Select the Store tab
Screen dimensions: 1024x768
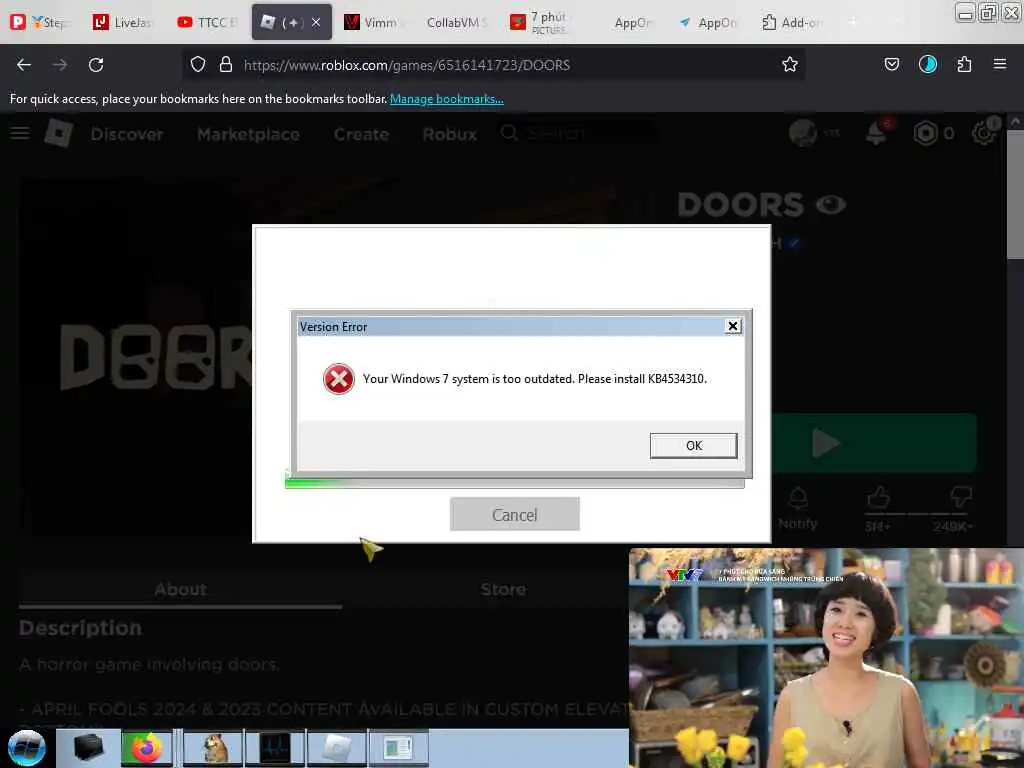point(503,590)
